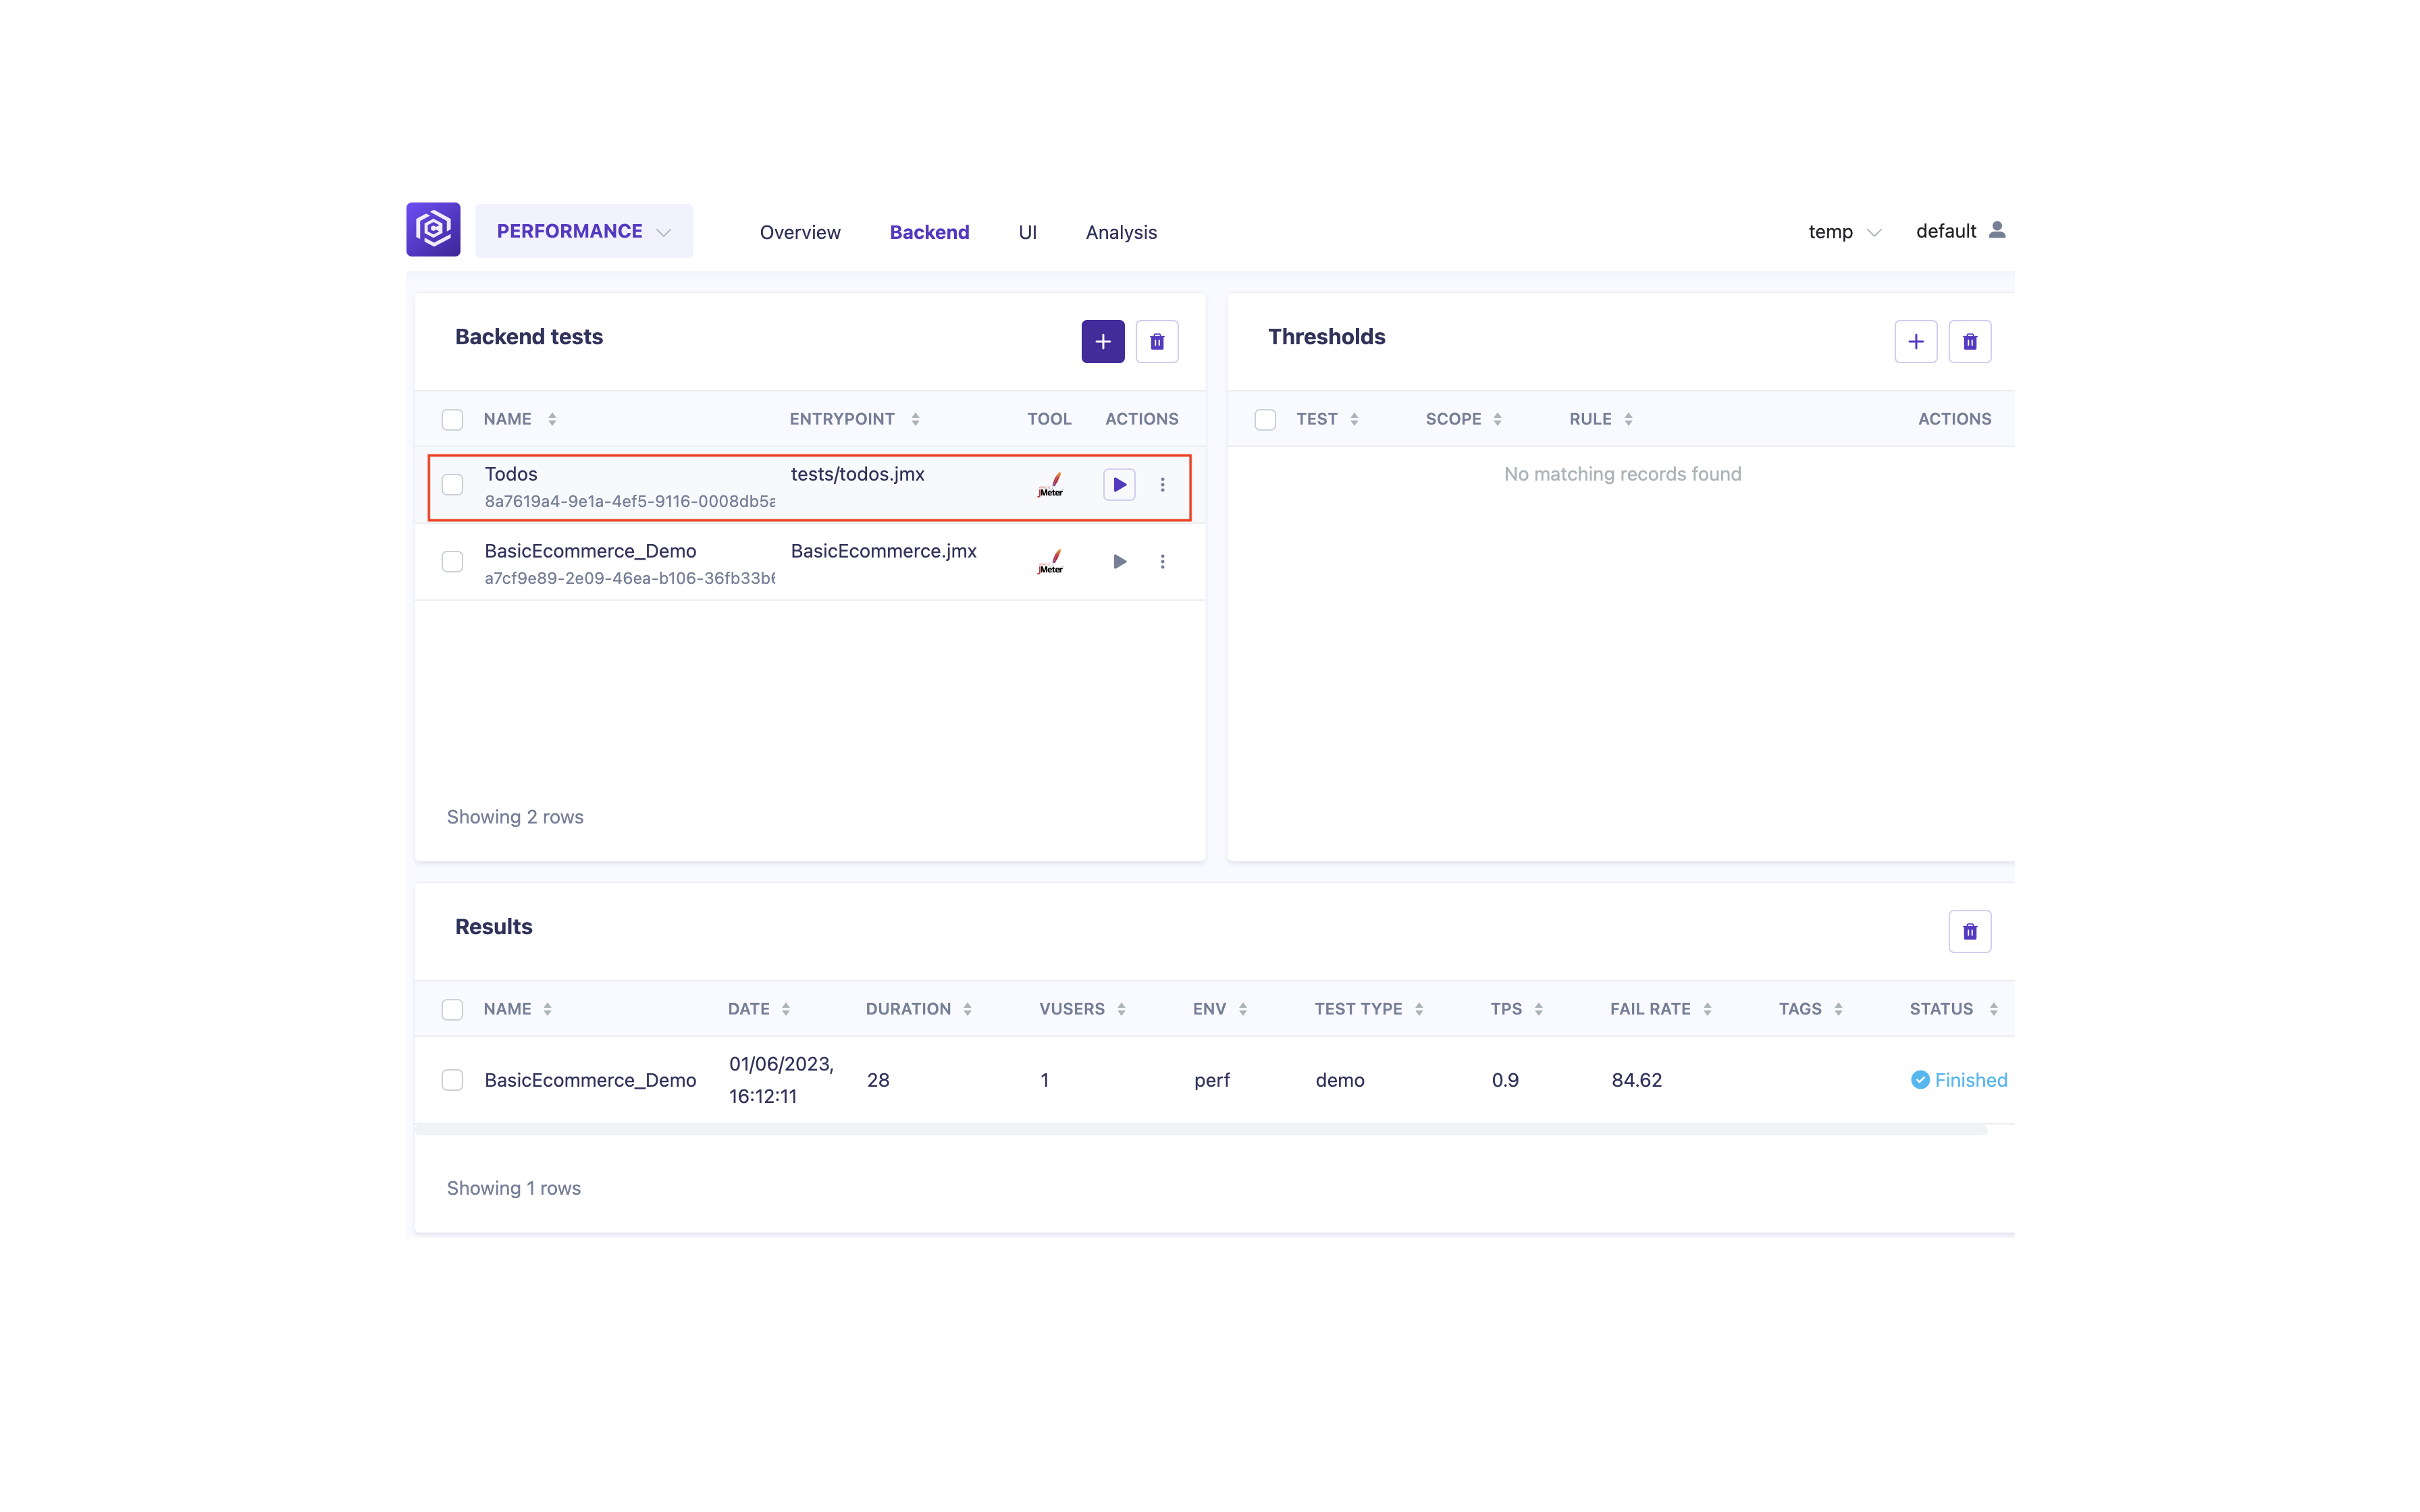Click the Carrier hexagon logo icon
This screenshot has width=2420, height=1512.
433,230
